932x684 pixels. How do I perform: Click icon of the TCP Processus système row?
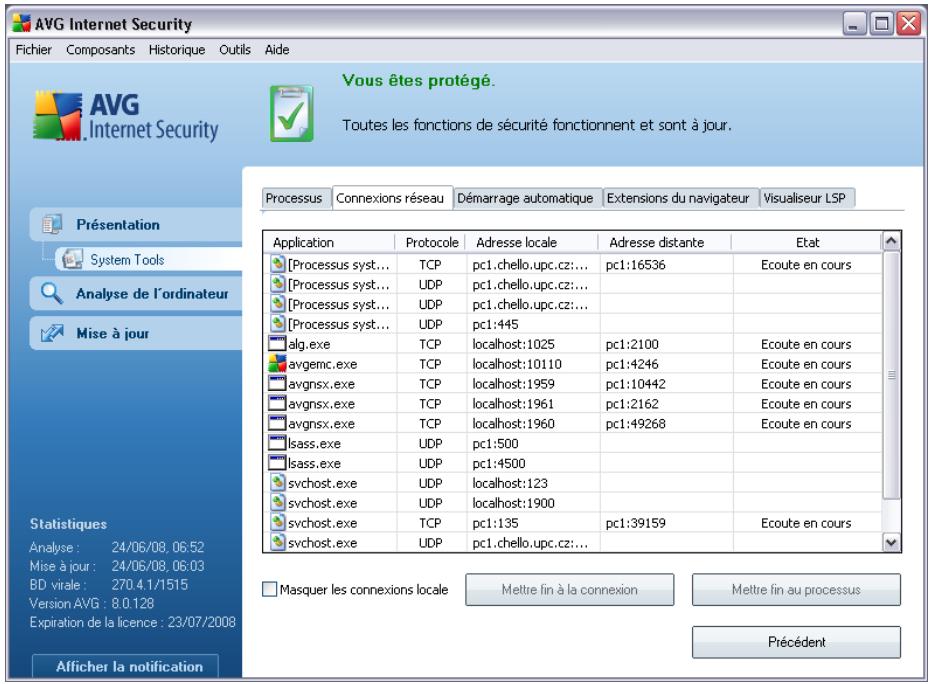click(278, 264)
